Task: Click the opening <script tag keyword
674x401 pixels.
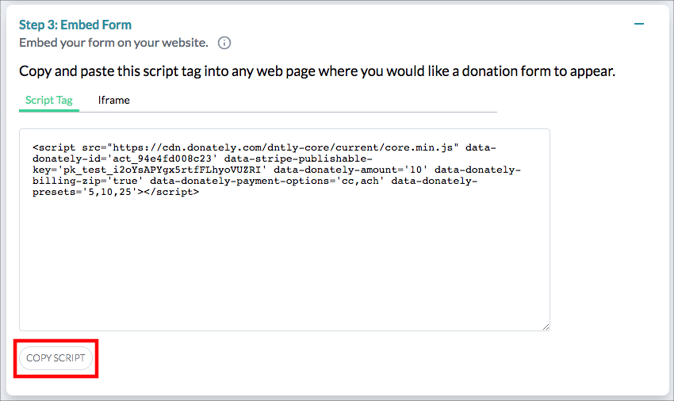Action: tap(54, 148)
